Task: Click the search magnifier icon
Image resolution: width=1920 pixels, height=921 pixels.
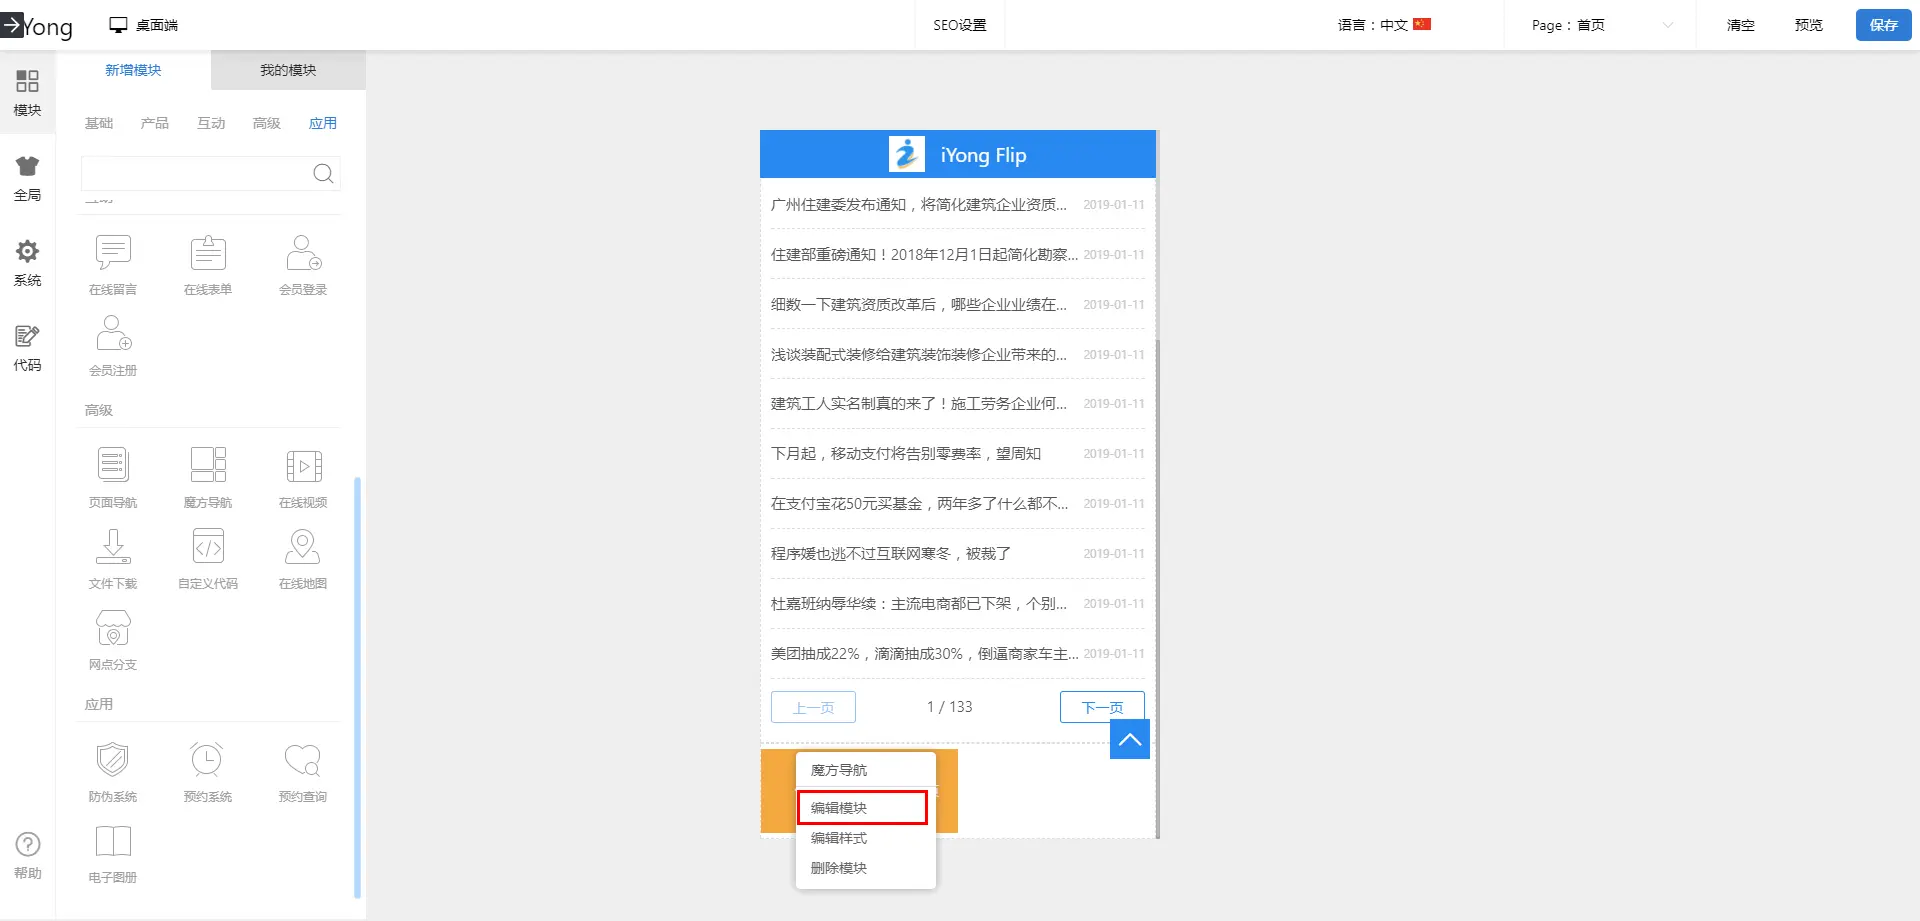Action: tap(323, 174)
